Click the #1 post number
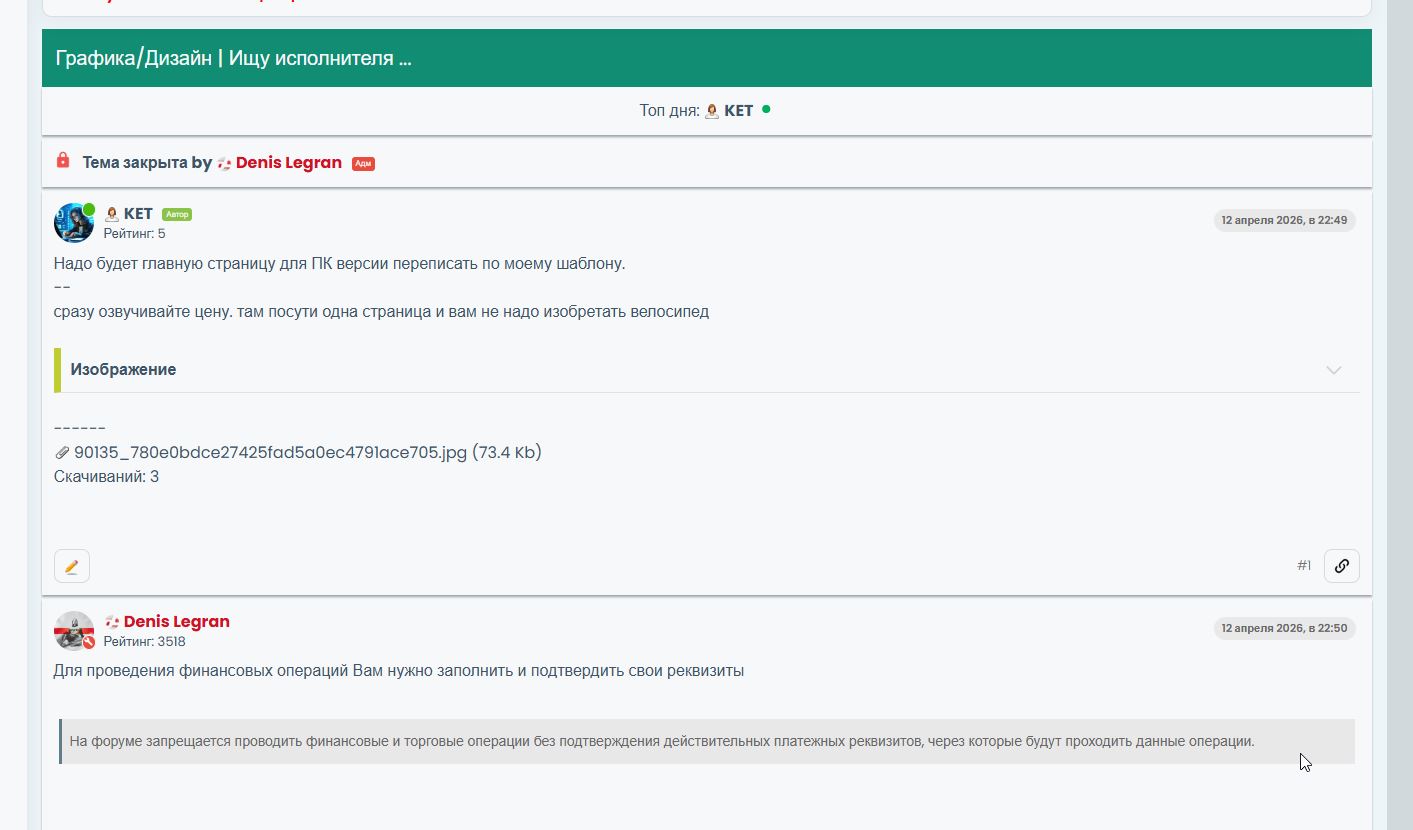 point(1304,566)
